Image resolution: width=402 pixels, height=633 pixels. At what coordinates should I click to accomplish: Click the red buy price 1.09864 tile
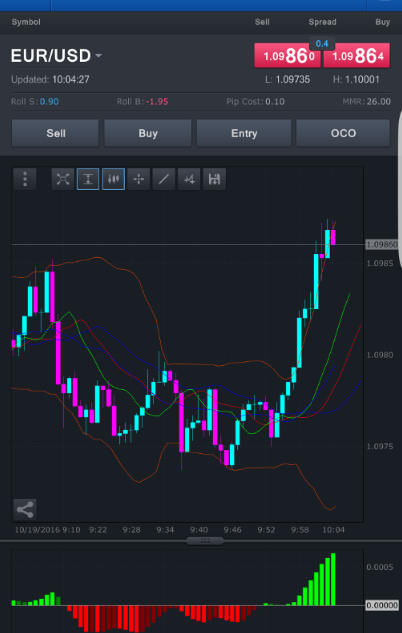coord(357,55)
